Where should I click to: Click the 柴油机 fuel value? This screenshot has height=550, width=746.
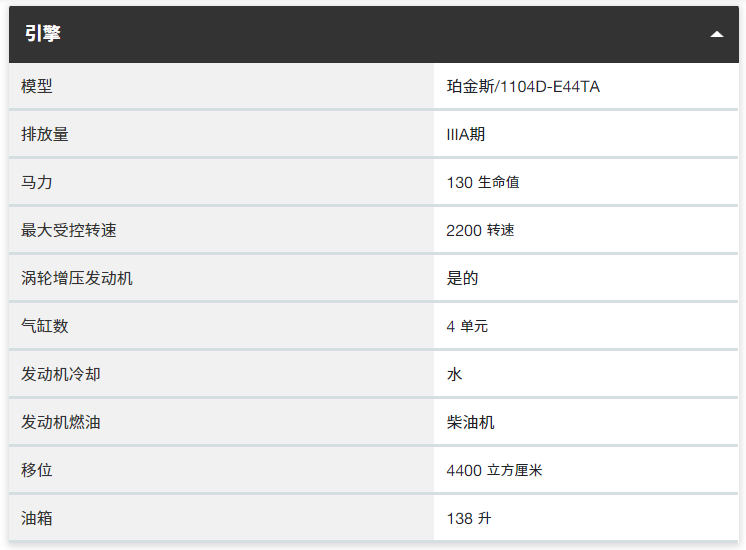(470, 423)
